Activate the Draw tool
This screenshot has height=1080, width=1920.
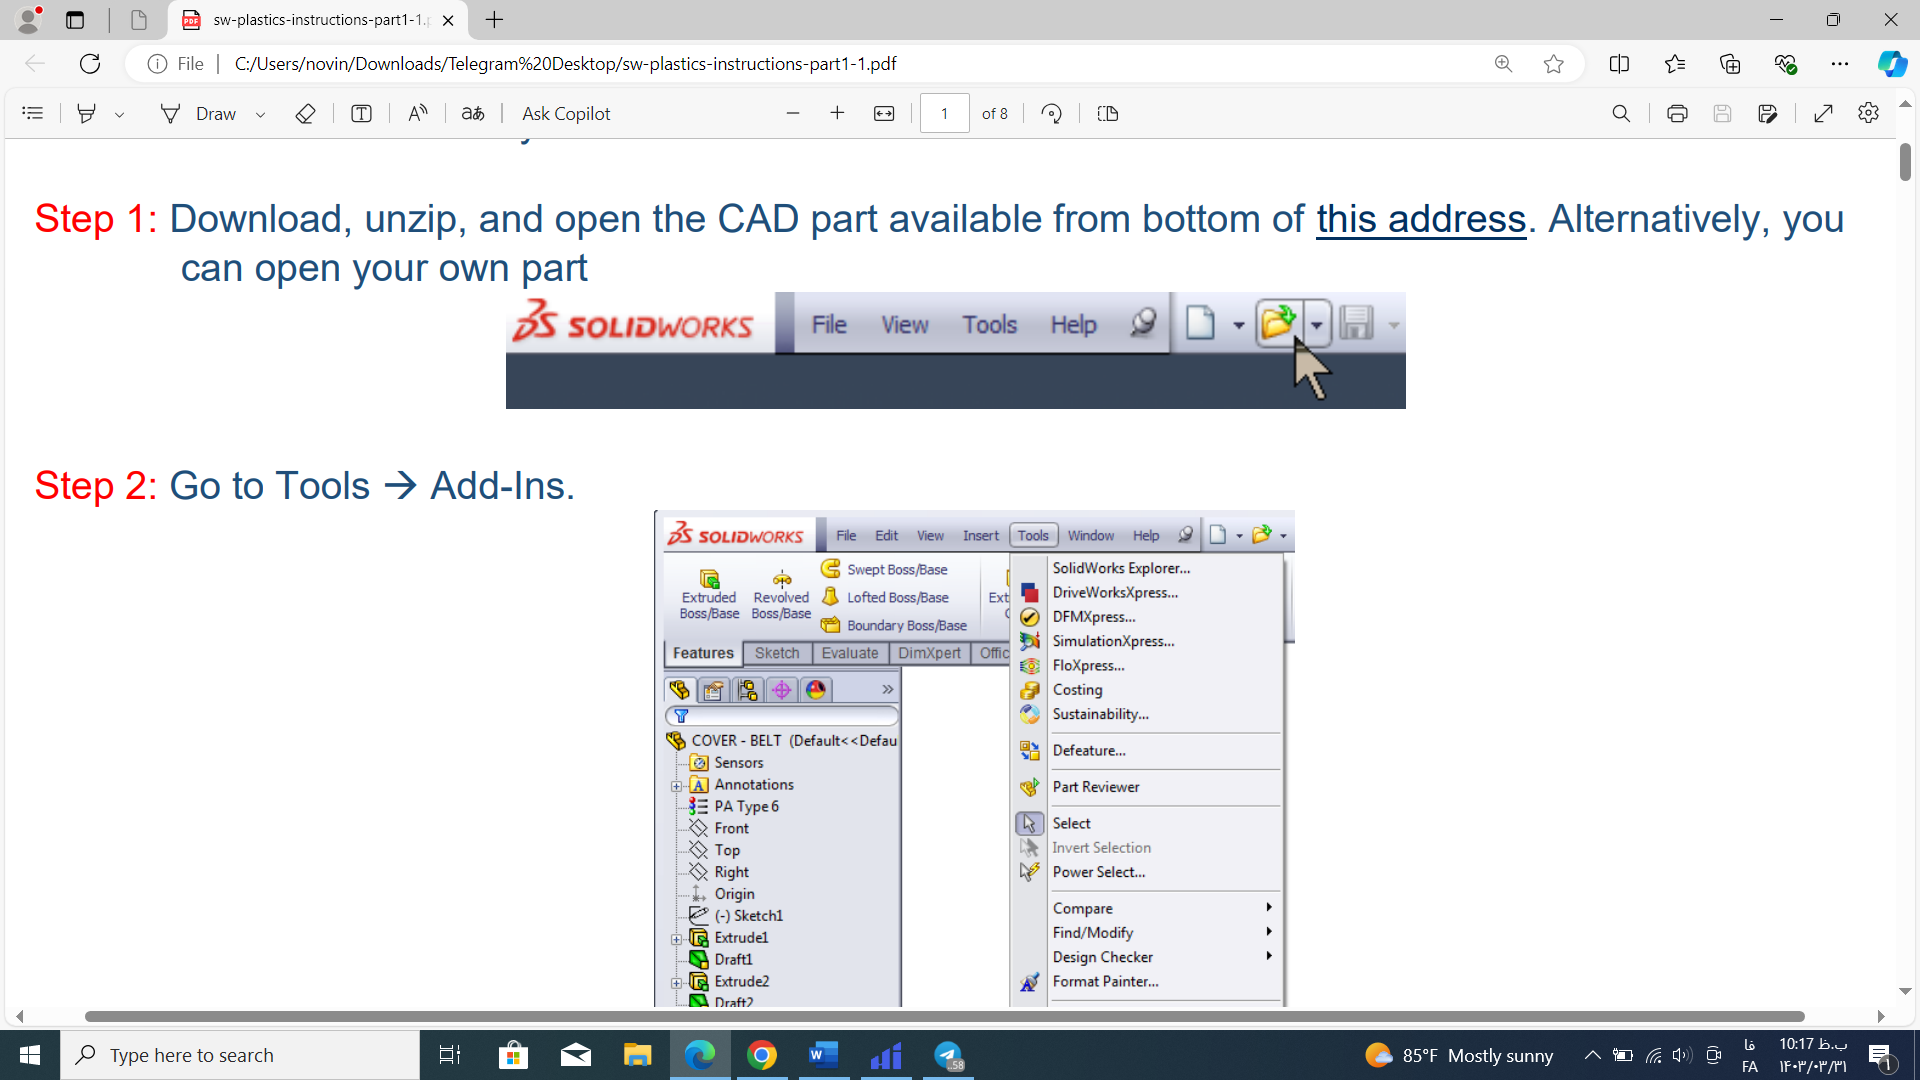point(198,114)
